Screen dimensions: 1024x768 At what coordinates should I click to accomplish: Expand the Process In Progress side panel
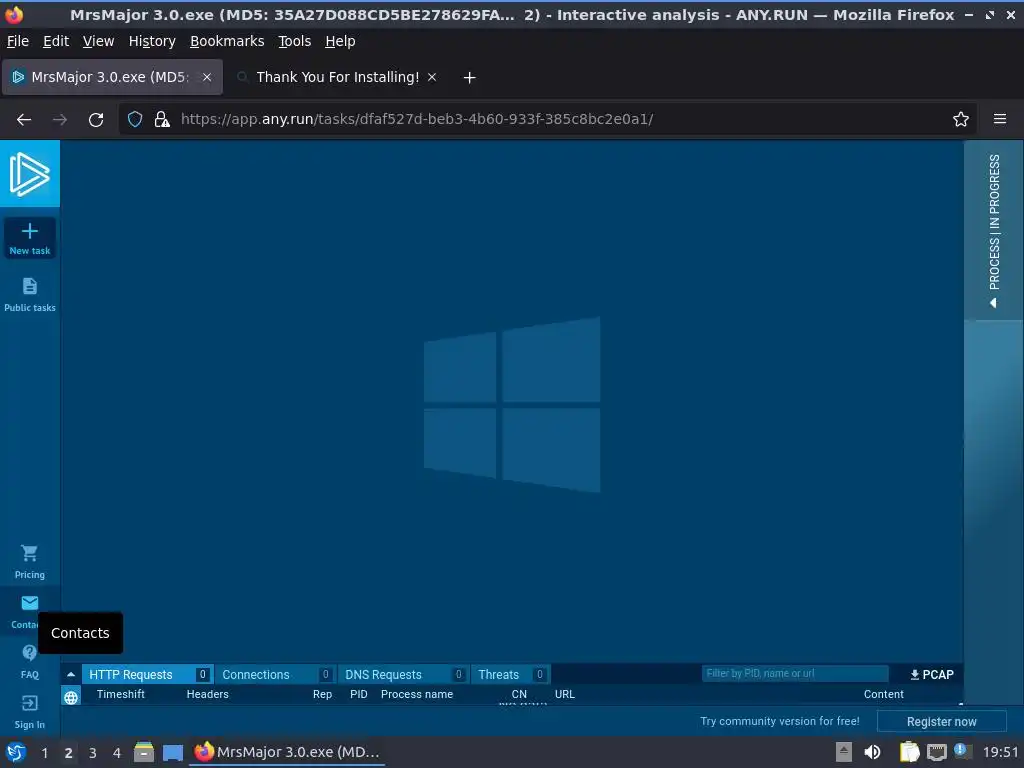click(x=993, y=231)
